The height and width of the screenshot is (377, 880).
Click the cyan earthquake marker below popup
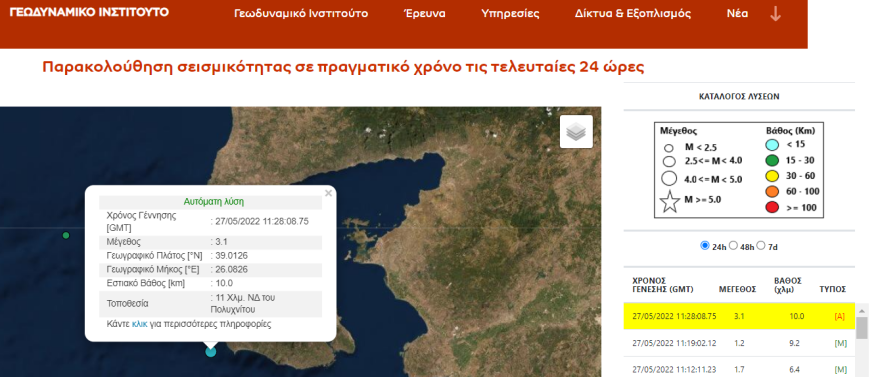click(x=210, y=352)
